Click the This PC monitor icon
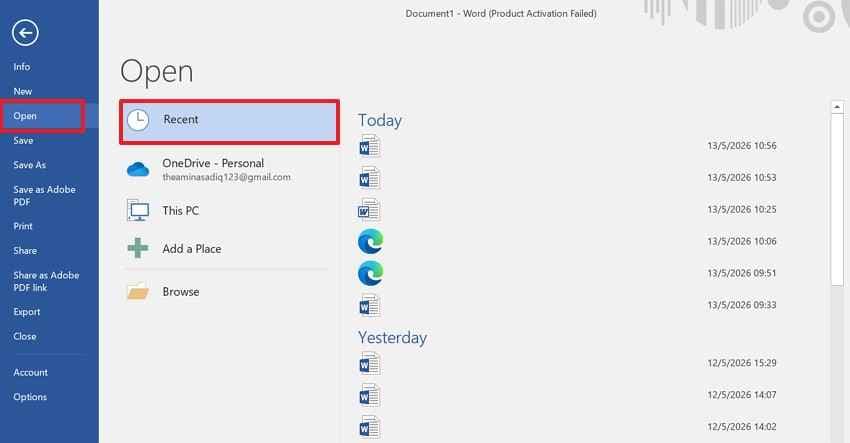The image size is (850, 443). [138, 210]
